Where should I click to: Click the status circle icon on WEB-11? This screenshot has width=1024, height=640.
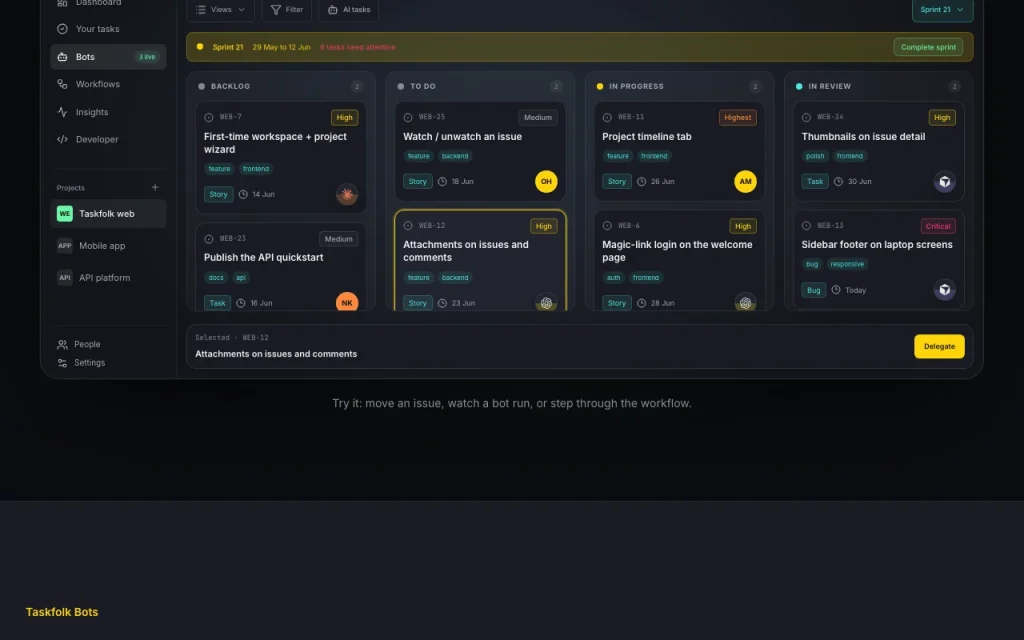[607, 118]
